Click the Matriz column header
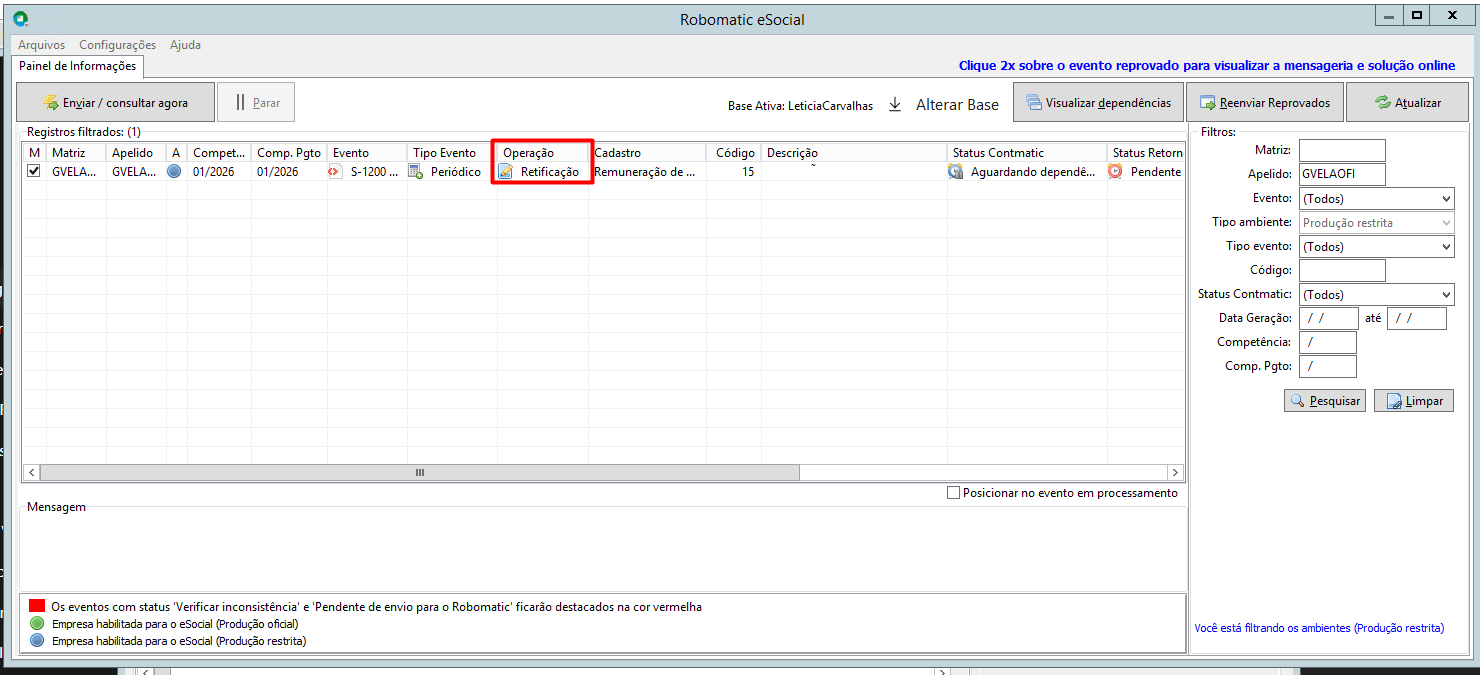 pyautogui.click(x=76, y=153)
